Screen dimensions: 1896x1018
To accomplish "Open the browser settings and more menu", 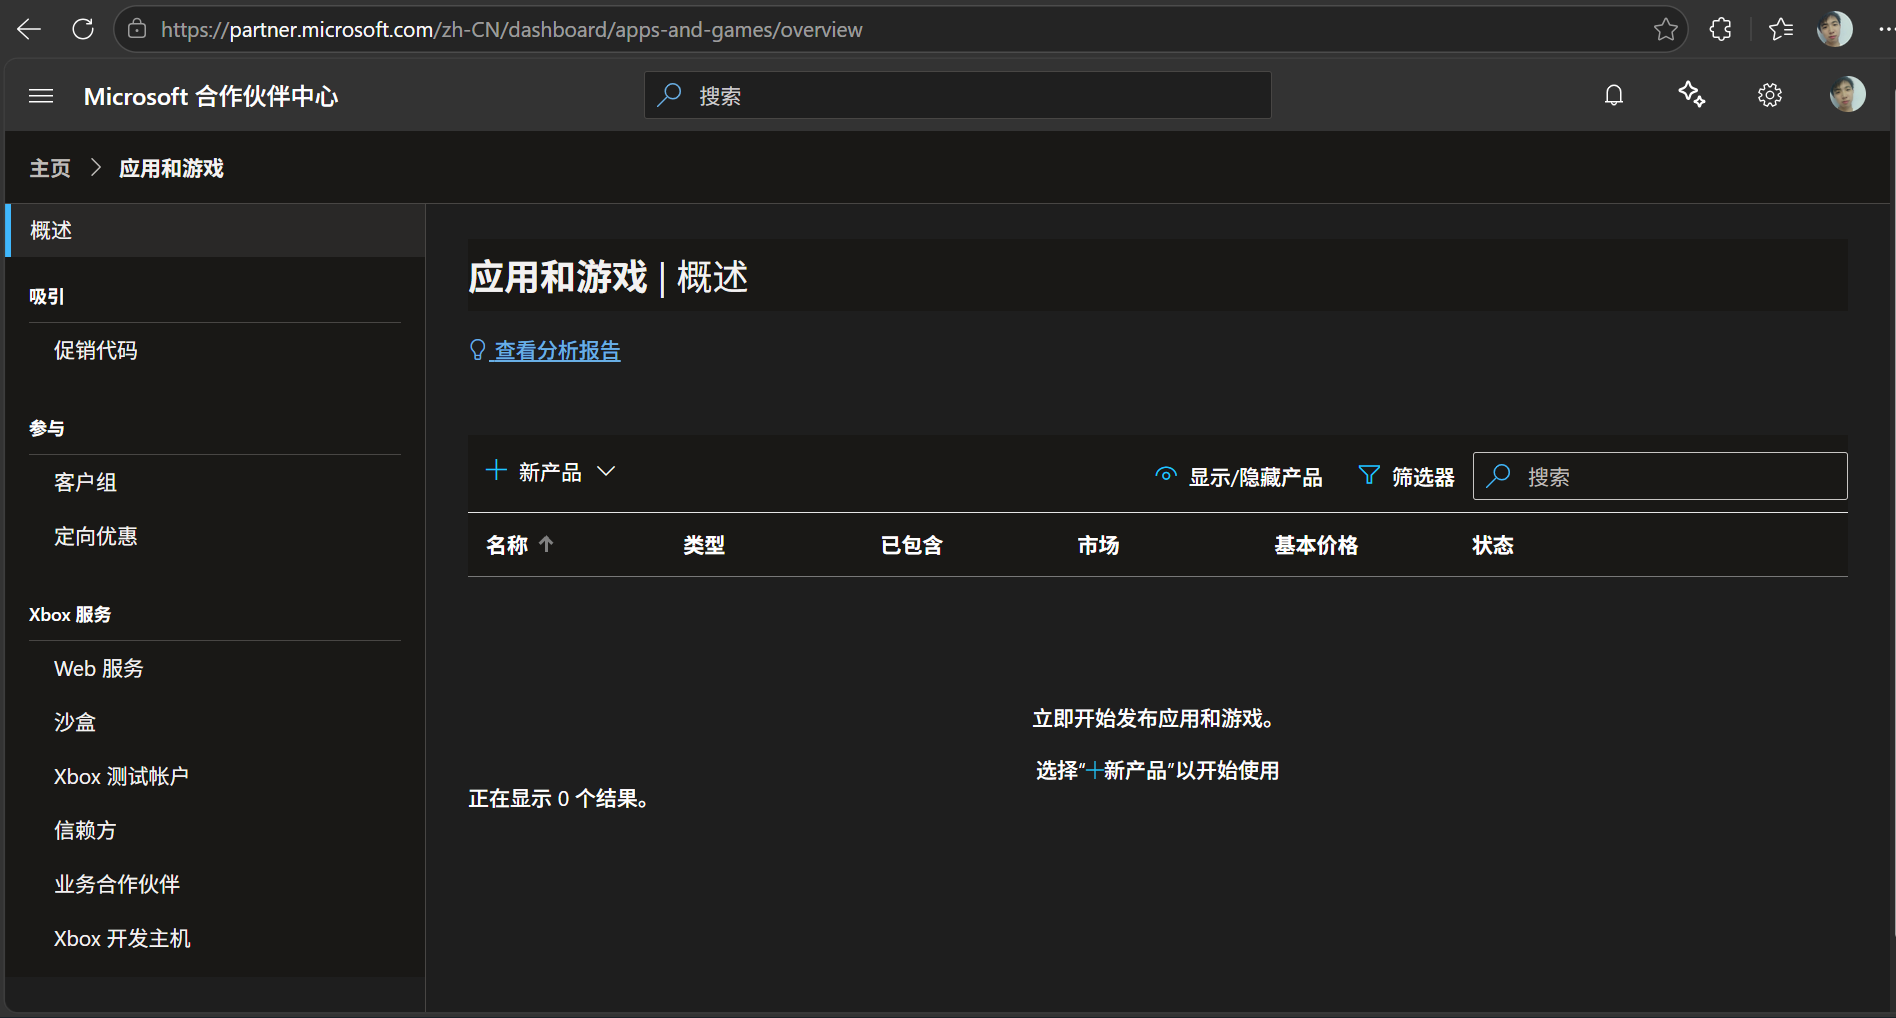I will [x=1886, y=30].
